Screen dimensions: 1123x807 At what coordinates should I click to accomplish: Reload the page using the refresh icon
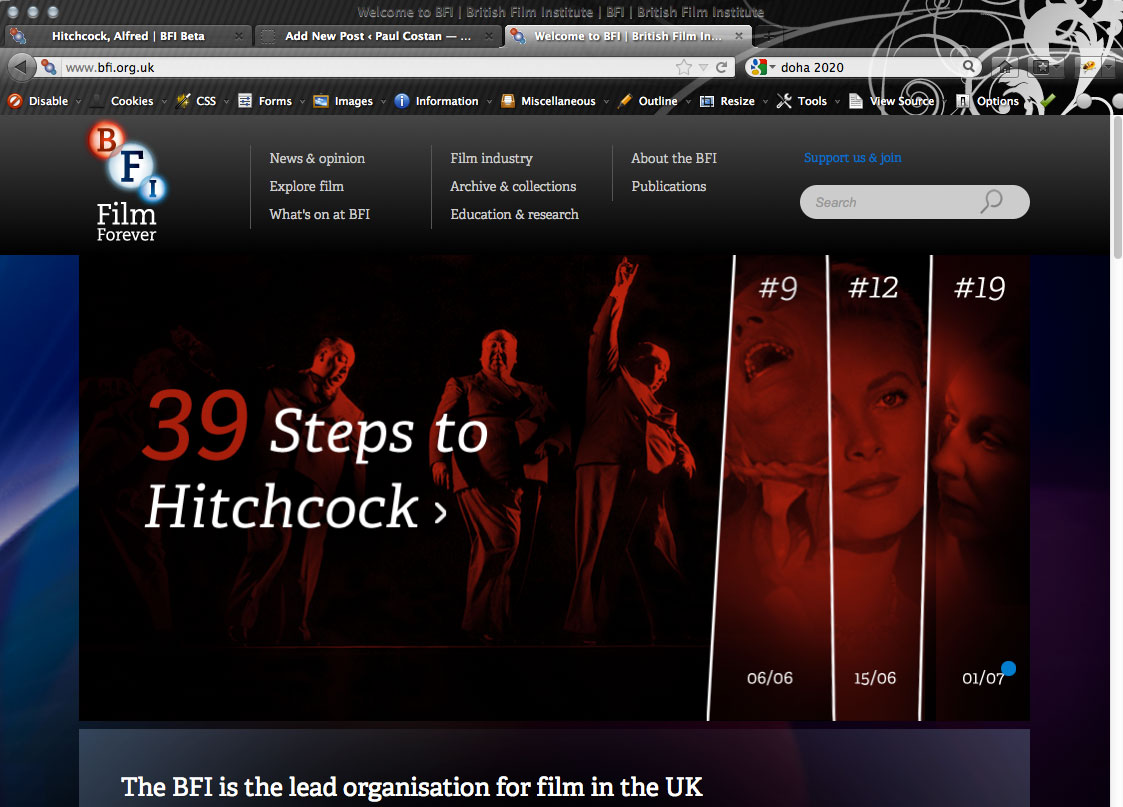point(721,67)
